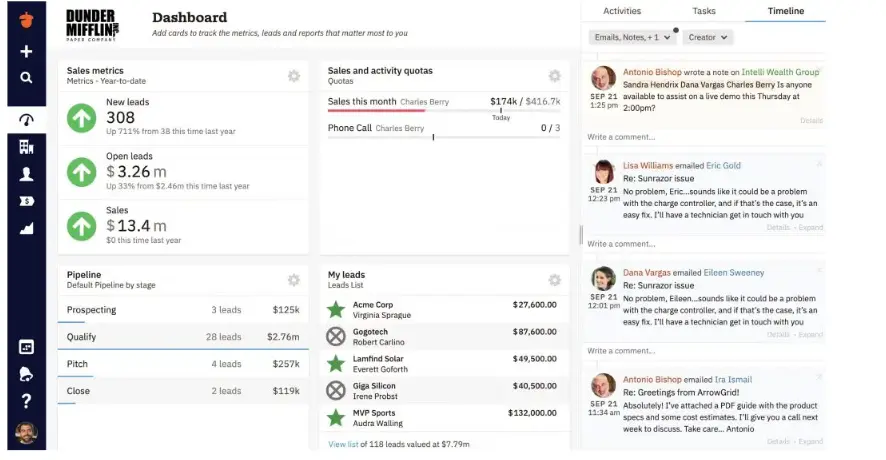Click the acorn logo icon in sidebar
The width and height of the screenshot is (886, 460).
tap(27, 20)
